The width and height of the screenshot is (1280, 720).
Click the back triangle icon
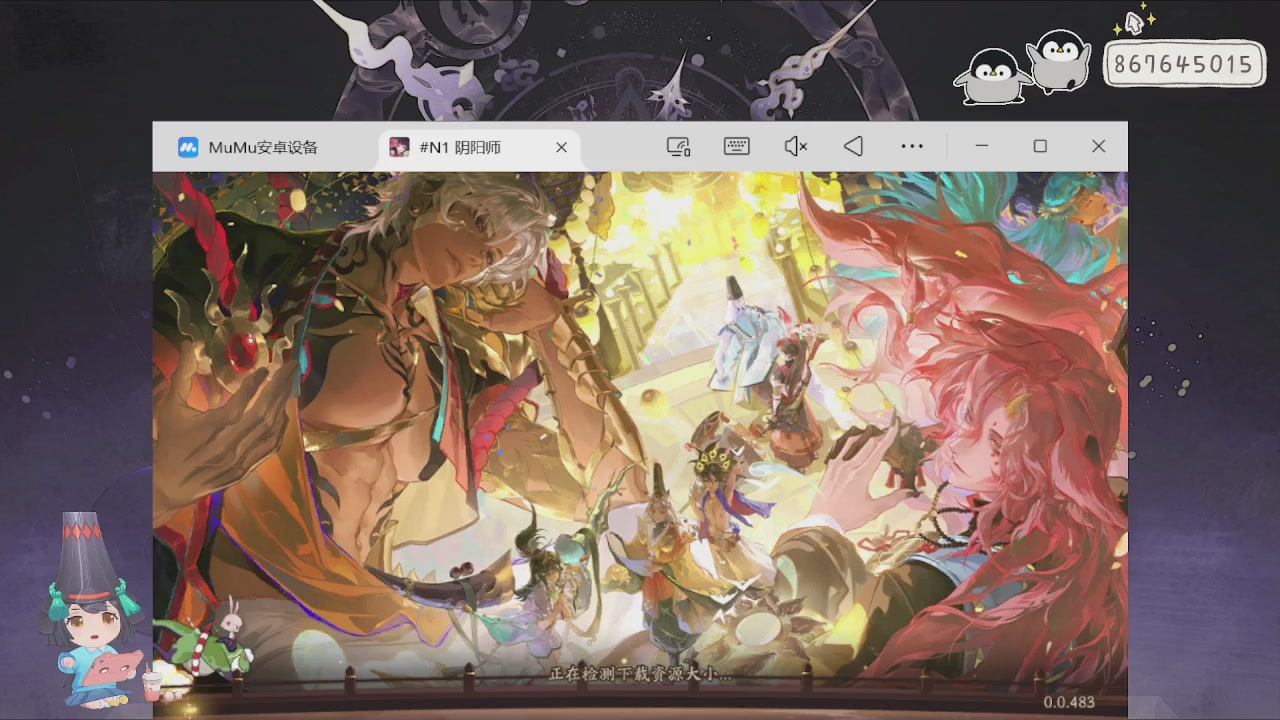tap(853, 147)
